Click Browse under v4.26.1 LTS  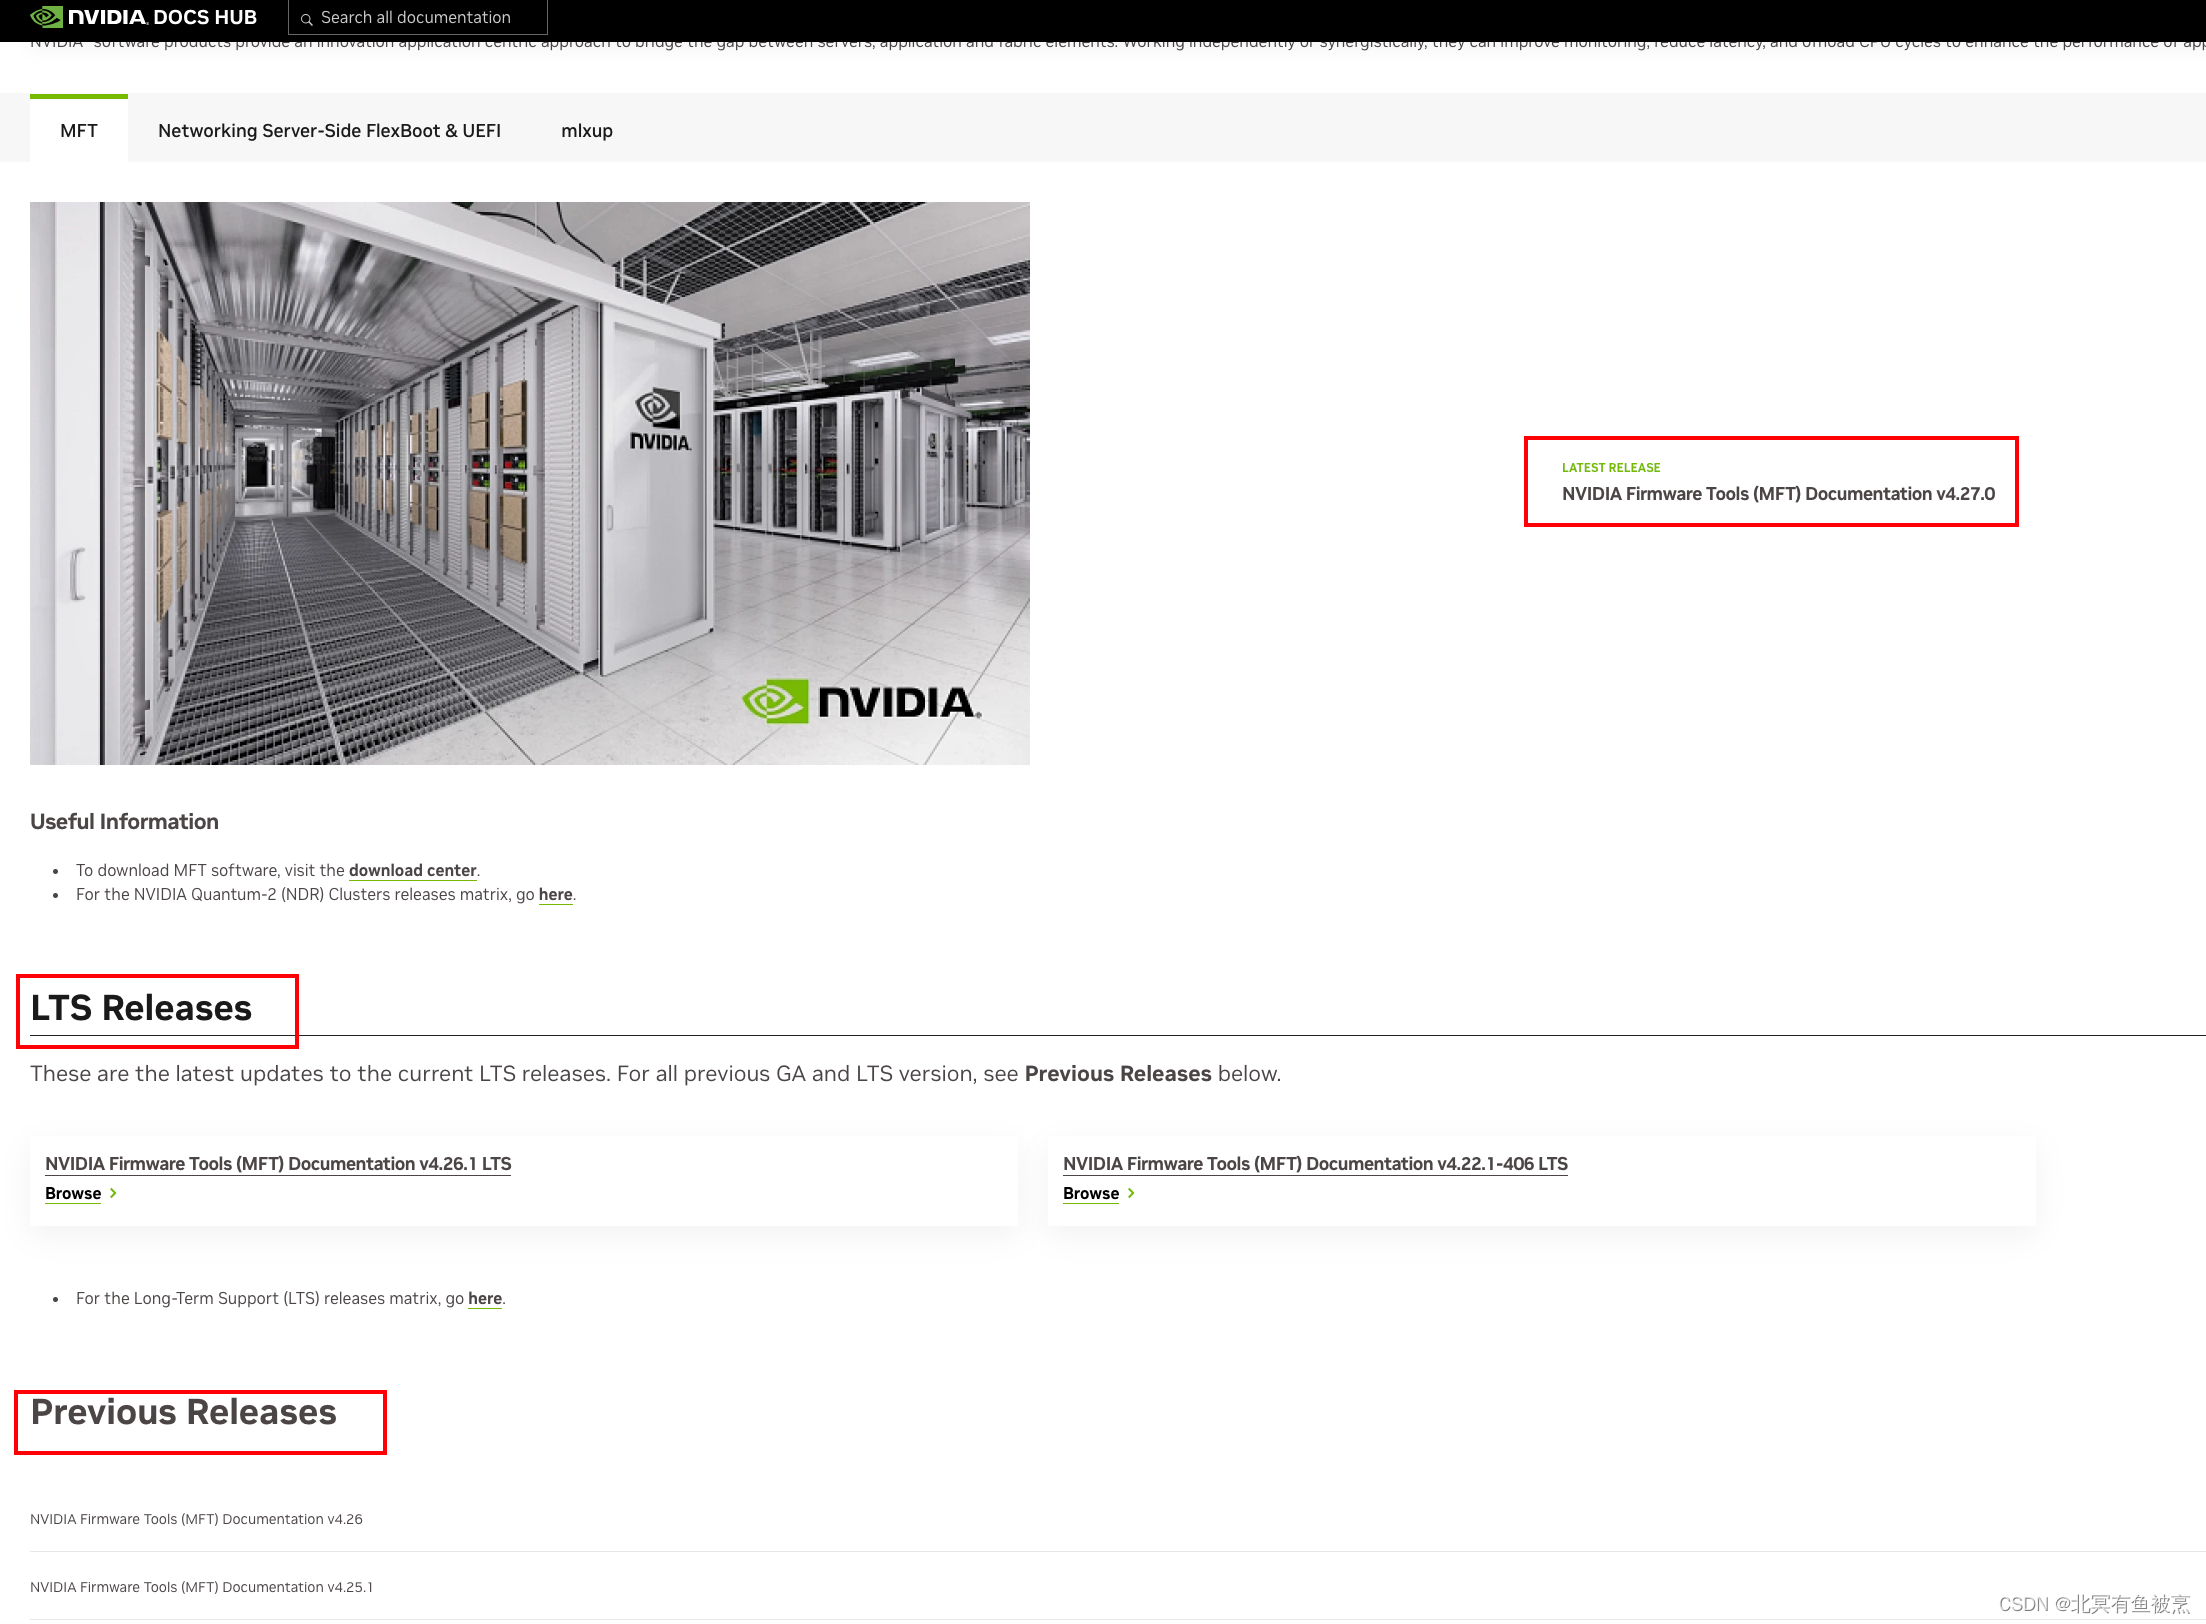pos(73,1193)
